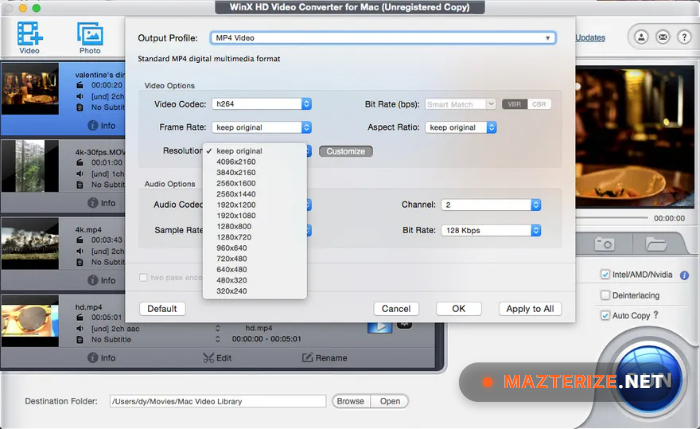Toggle the Intel/AMD/Nvidia checkbox
Screen dimensions: 700x429
(605, 275)
